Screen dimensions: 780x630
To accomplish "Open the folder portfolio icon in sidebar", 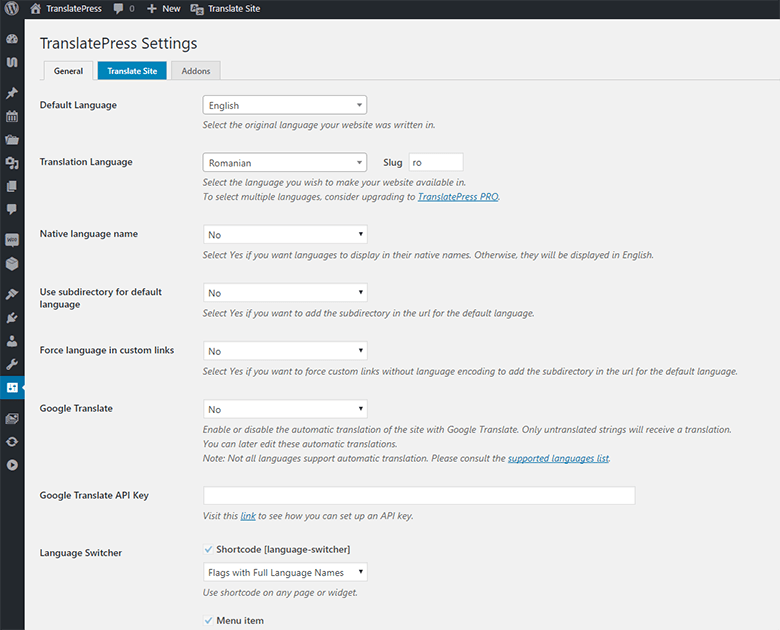I will pyautogui.click(x=12, y=140).
